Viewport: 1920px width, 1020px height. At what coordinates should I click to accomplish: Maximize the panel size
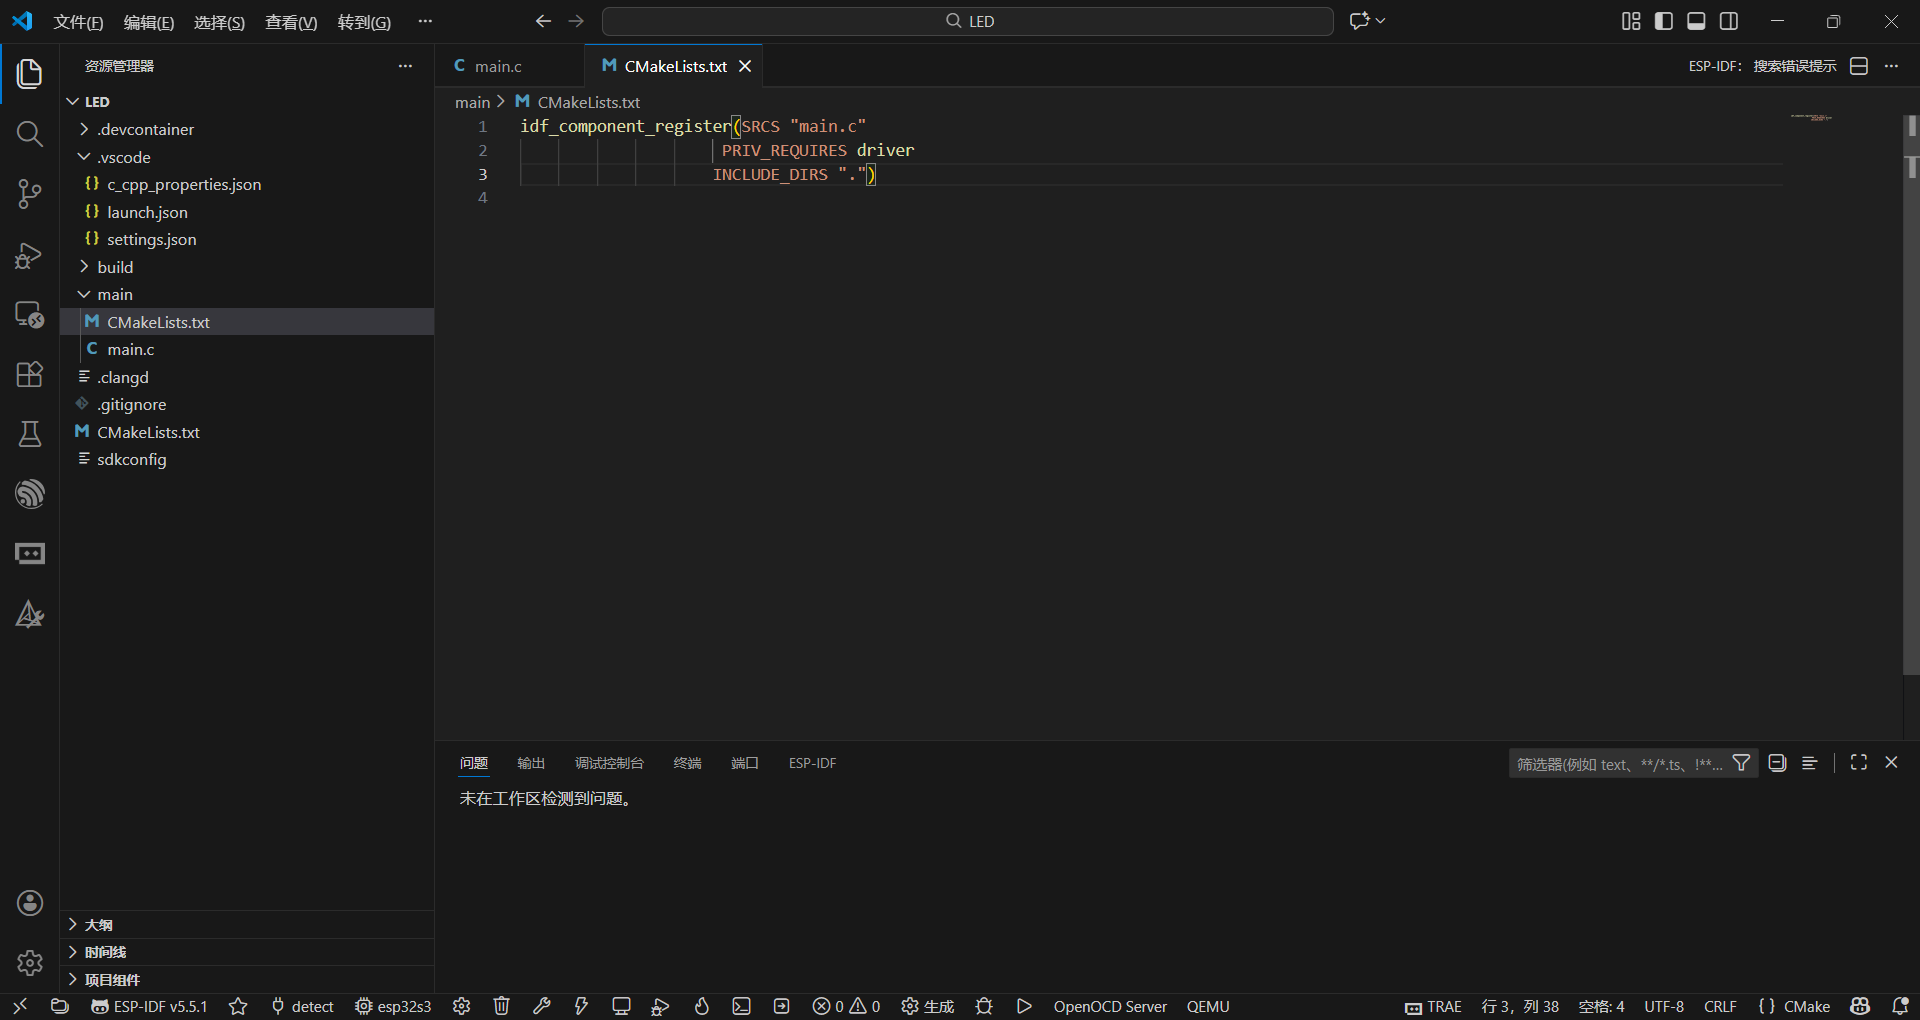[1859, 762]
